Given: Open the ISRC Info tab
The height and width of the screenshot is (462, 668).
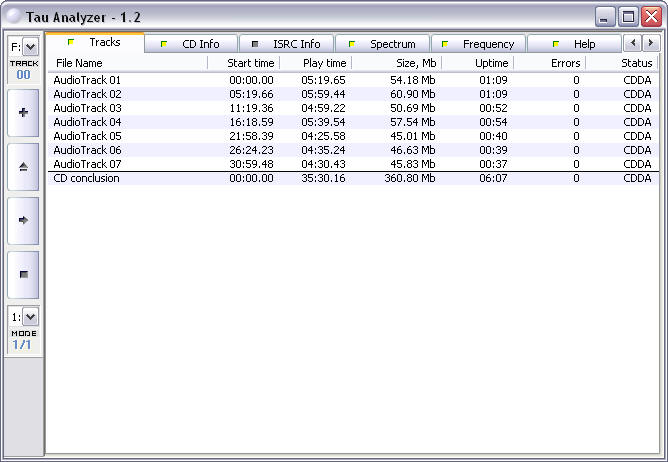Looking at the screenshot, I should (285, 44).
